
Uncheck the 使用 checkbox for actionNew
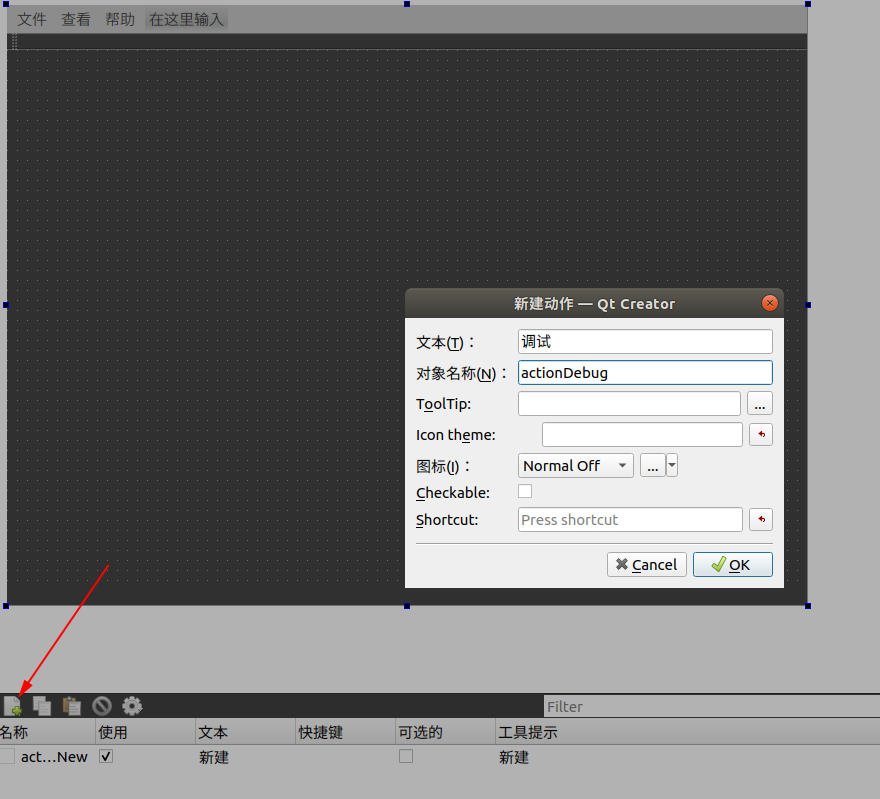105,756
